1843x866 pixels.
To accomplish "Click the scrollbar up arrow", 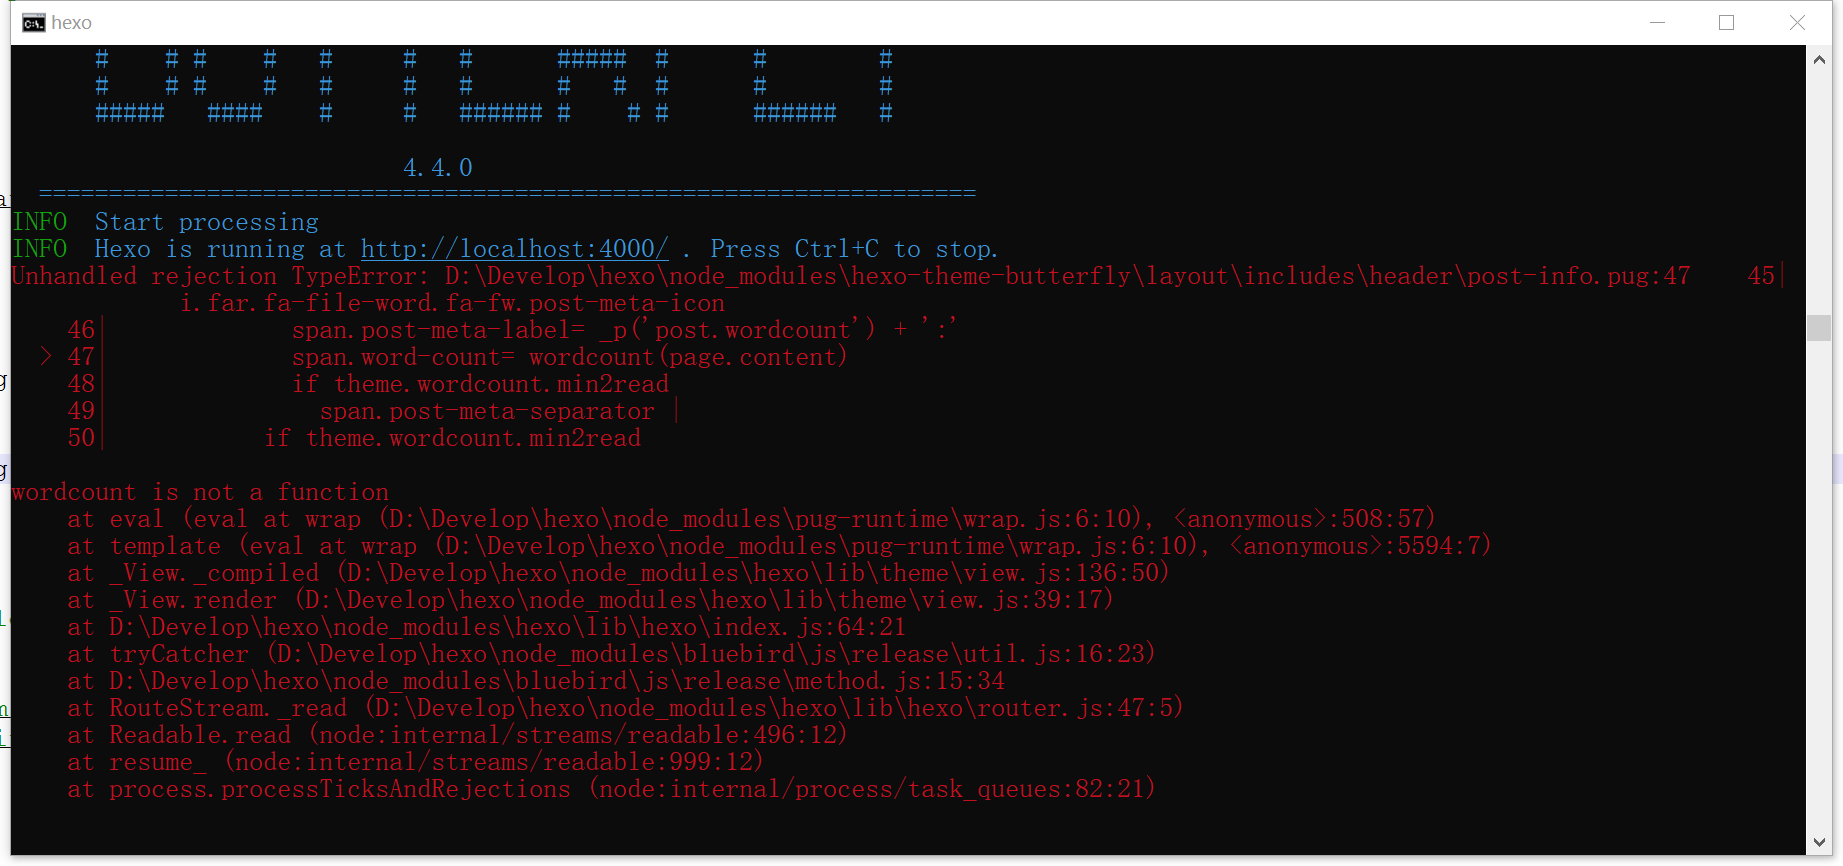I will (1819, 60).
